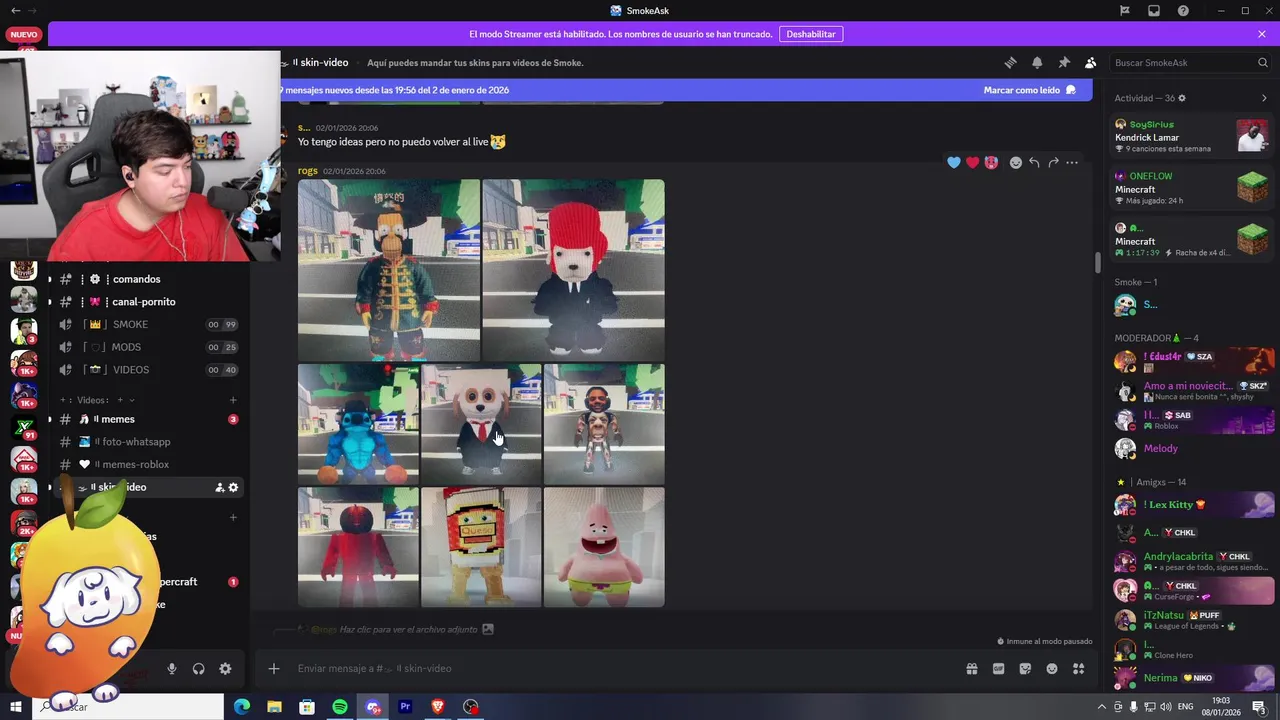Viewport: 1280px width, 720px height.
Task: Open Microsoft Edge from the taskbar
Action: (242, 707)
